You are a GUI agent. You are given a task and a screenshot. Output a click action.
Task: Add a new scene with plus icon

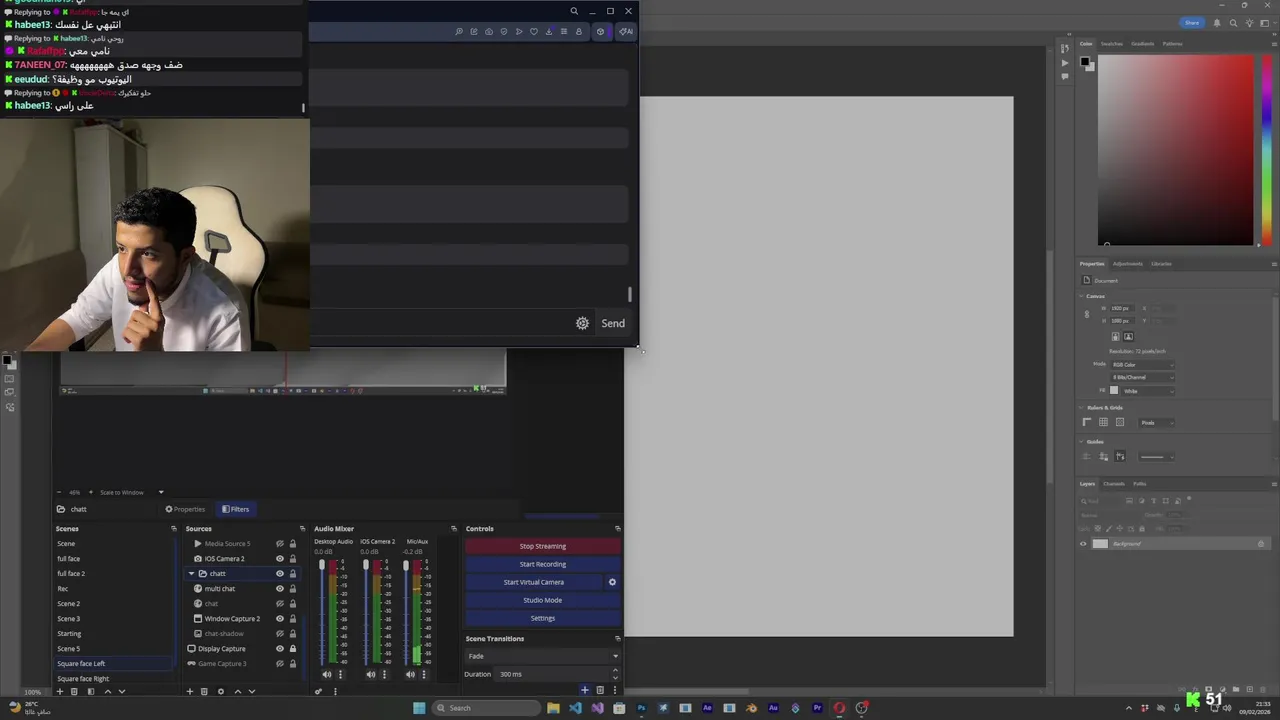click(59, 691)
